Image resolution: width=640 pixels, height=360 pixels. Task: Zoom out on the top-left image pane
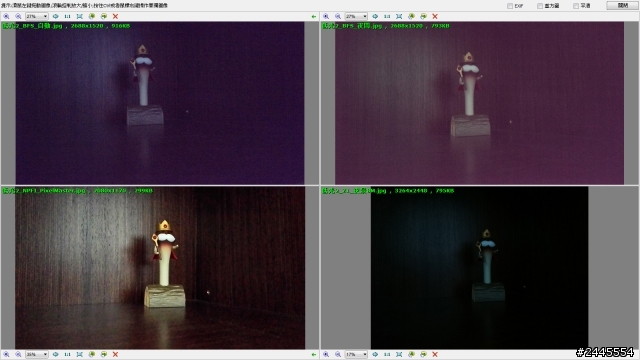coord(18,16)
